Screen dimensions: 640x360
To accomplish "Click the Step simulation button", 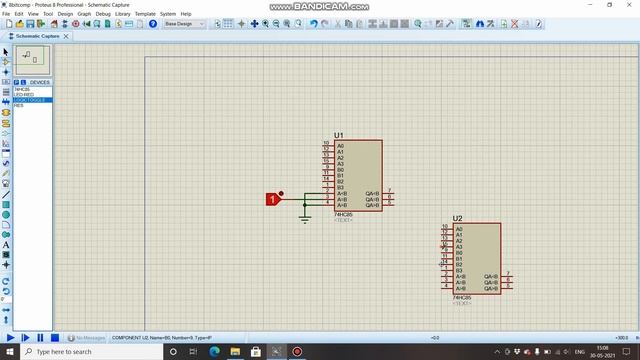I will click(25, 338).
